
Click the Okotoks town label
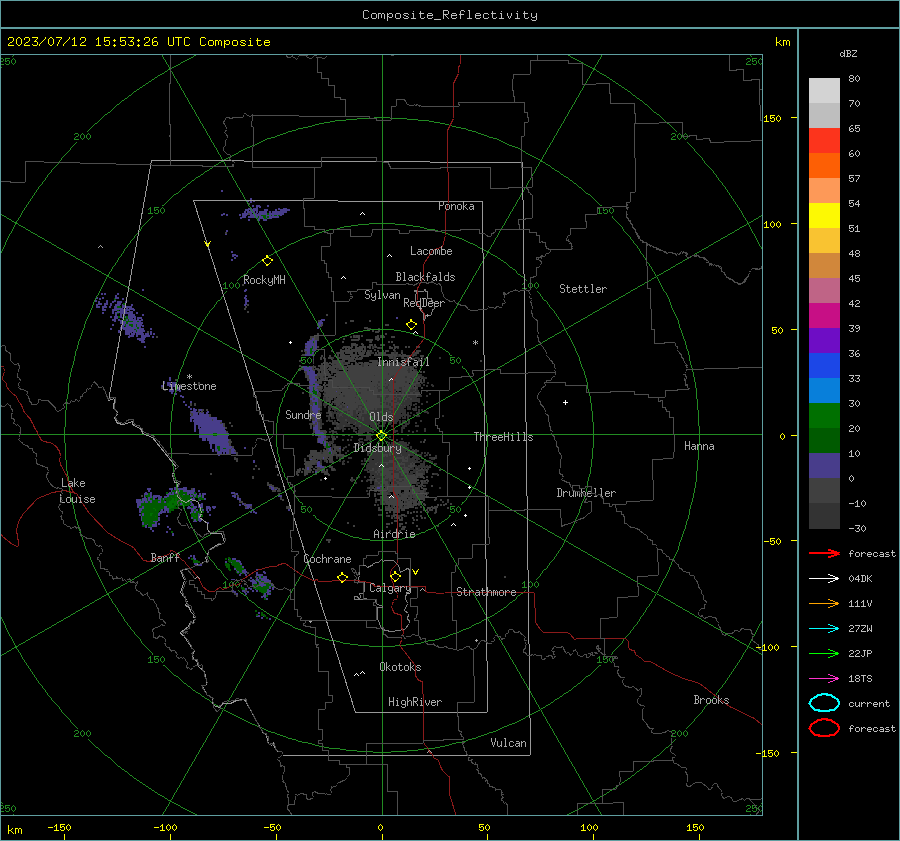[400, 667]
